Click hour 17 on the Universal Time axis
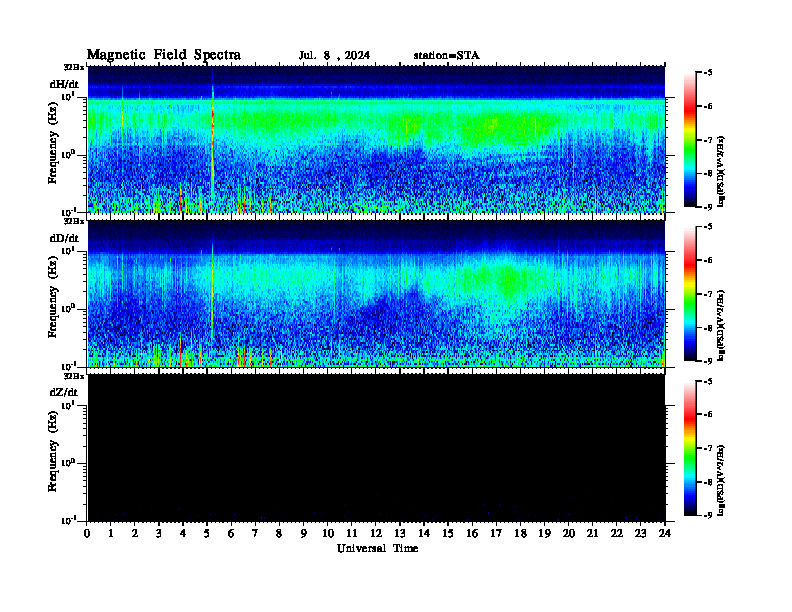The height and width of the screenshot is (612, 792). (496, 534)
